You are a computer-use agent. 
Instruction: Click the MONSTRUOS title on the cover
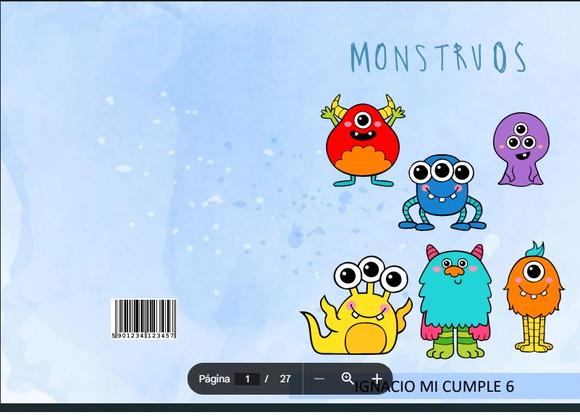coord(438,57)
